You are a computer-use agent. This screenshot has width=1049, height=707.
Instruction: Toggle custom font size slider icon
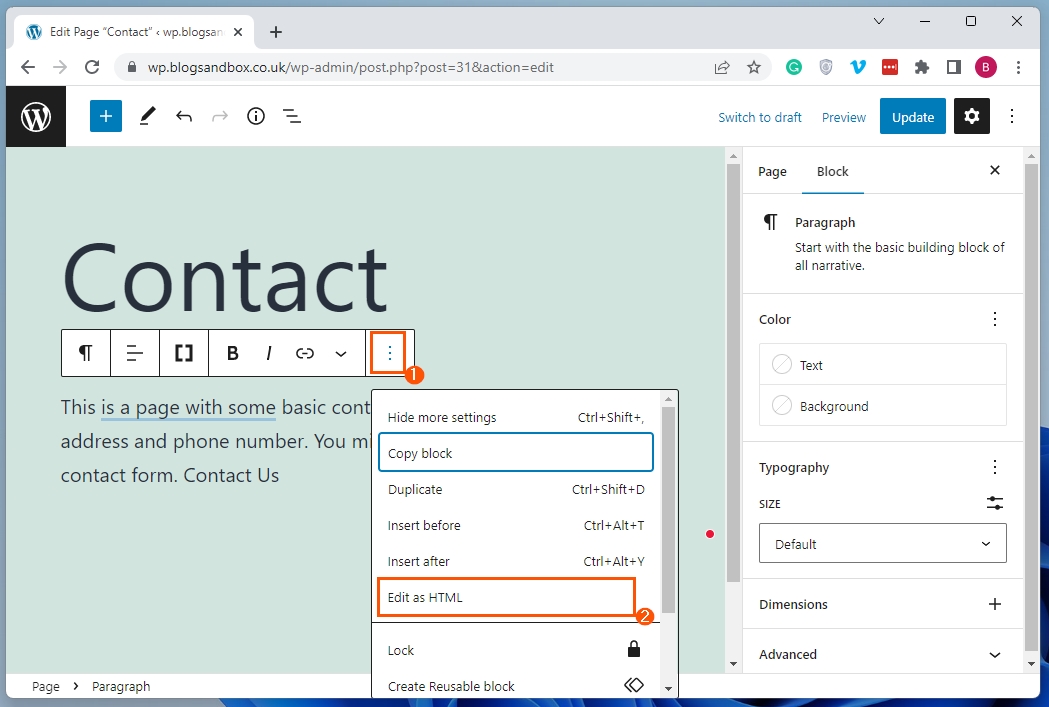(x=995, y=503)
